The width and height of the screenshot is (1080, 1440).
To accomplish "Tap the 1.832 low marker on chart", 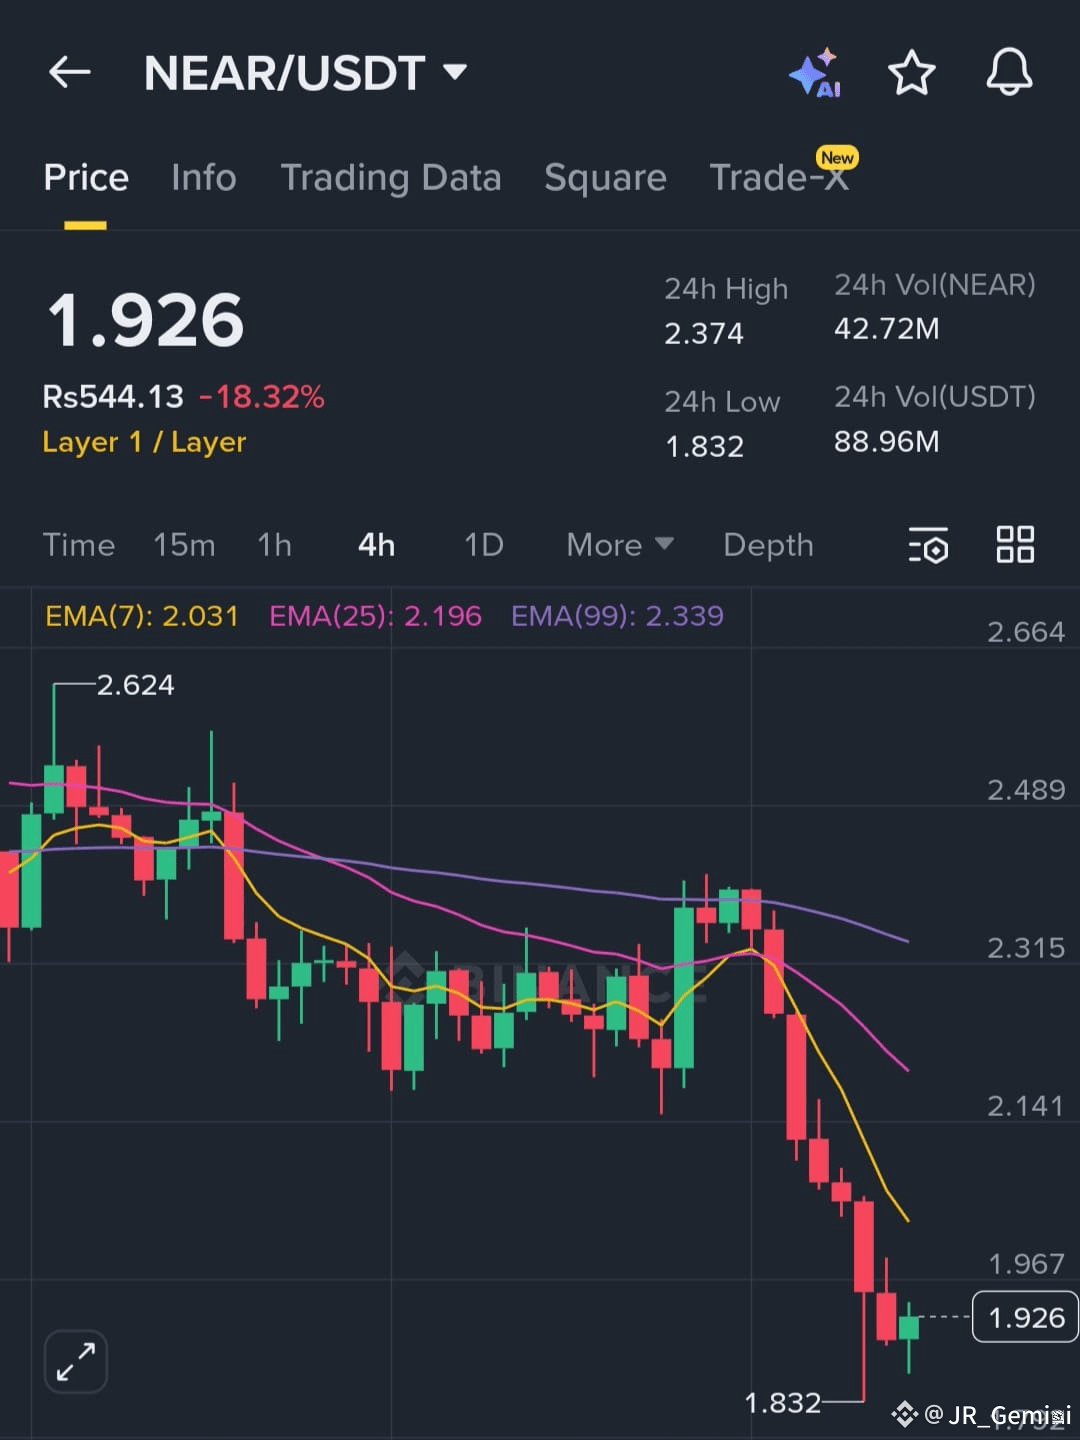I will [783, 1403].
